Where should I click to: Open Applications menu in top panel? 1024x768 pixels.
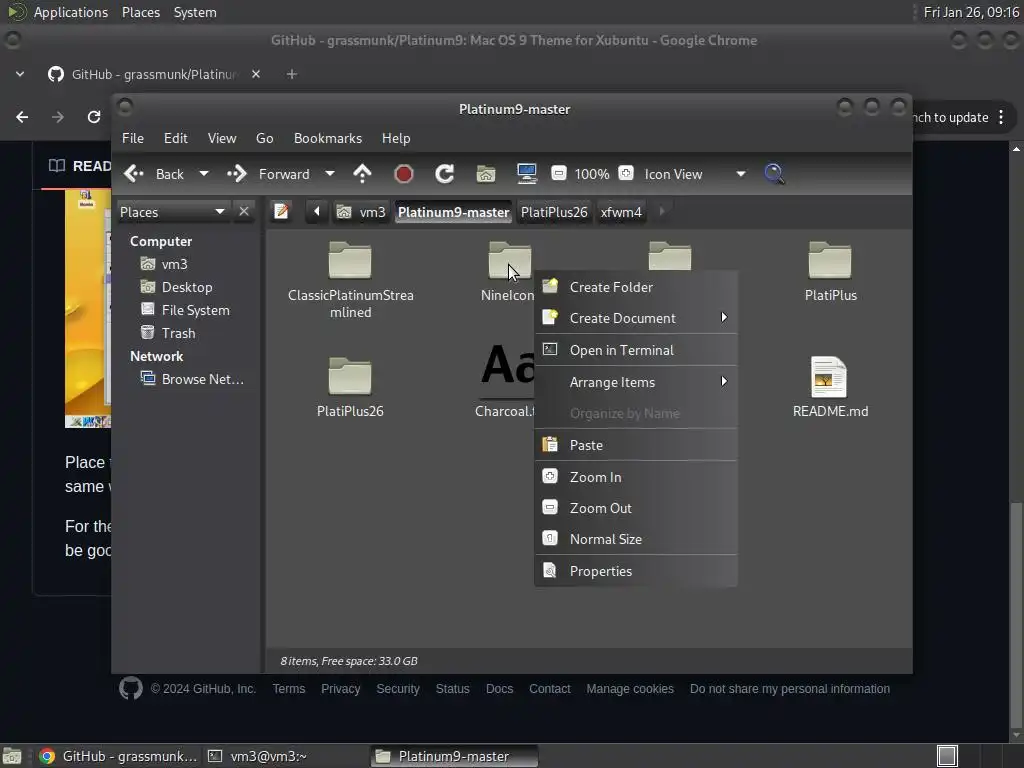tap(71, 12)
